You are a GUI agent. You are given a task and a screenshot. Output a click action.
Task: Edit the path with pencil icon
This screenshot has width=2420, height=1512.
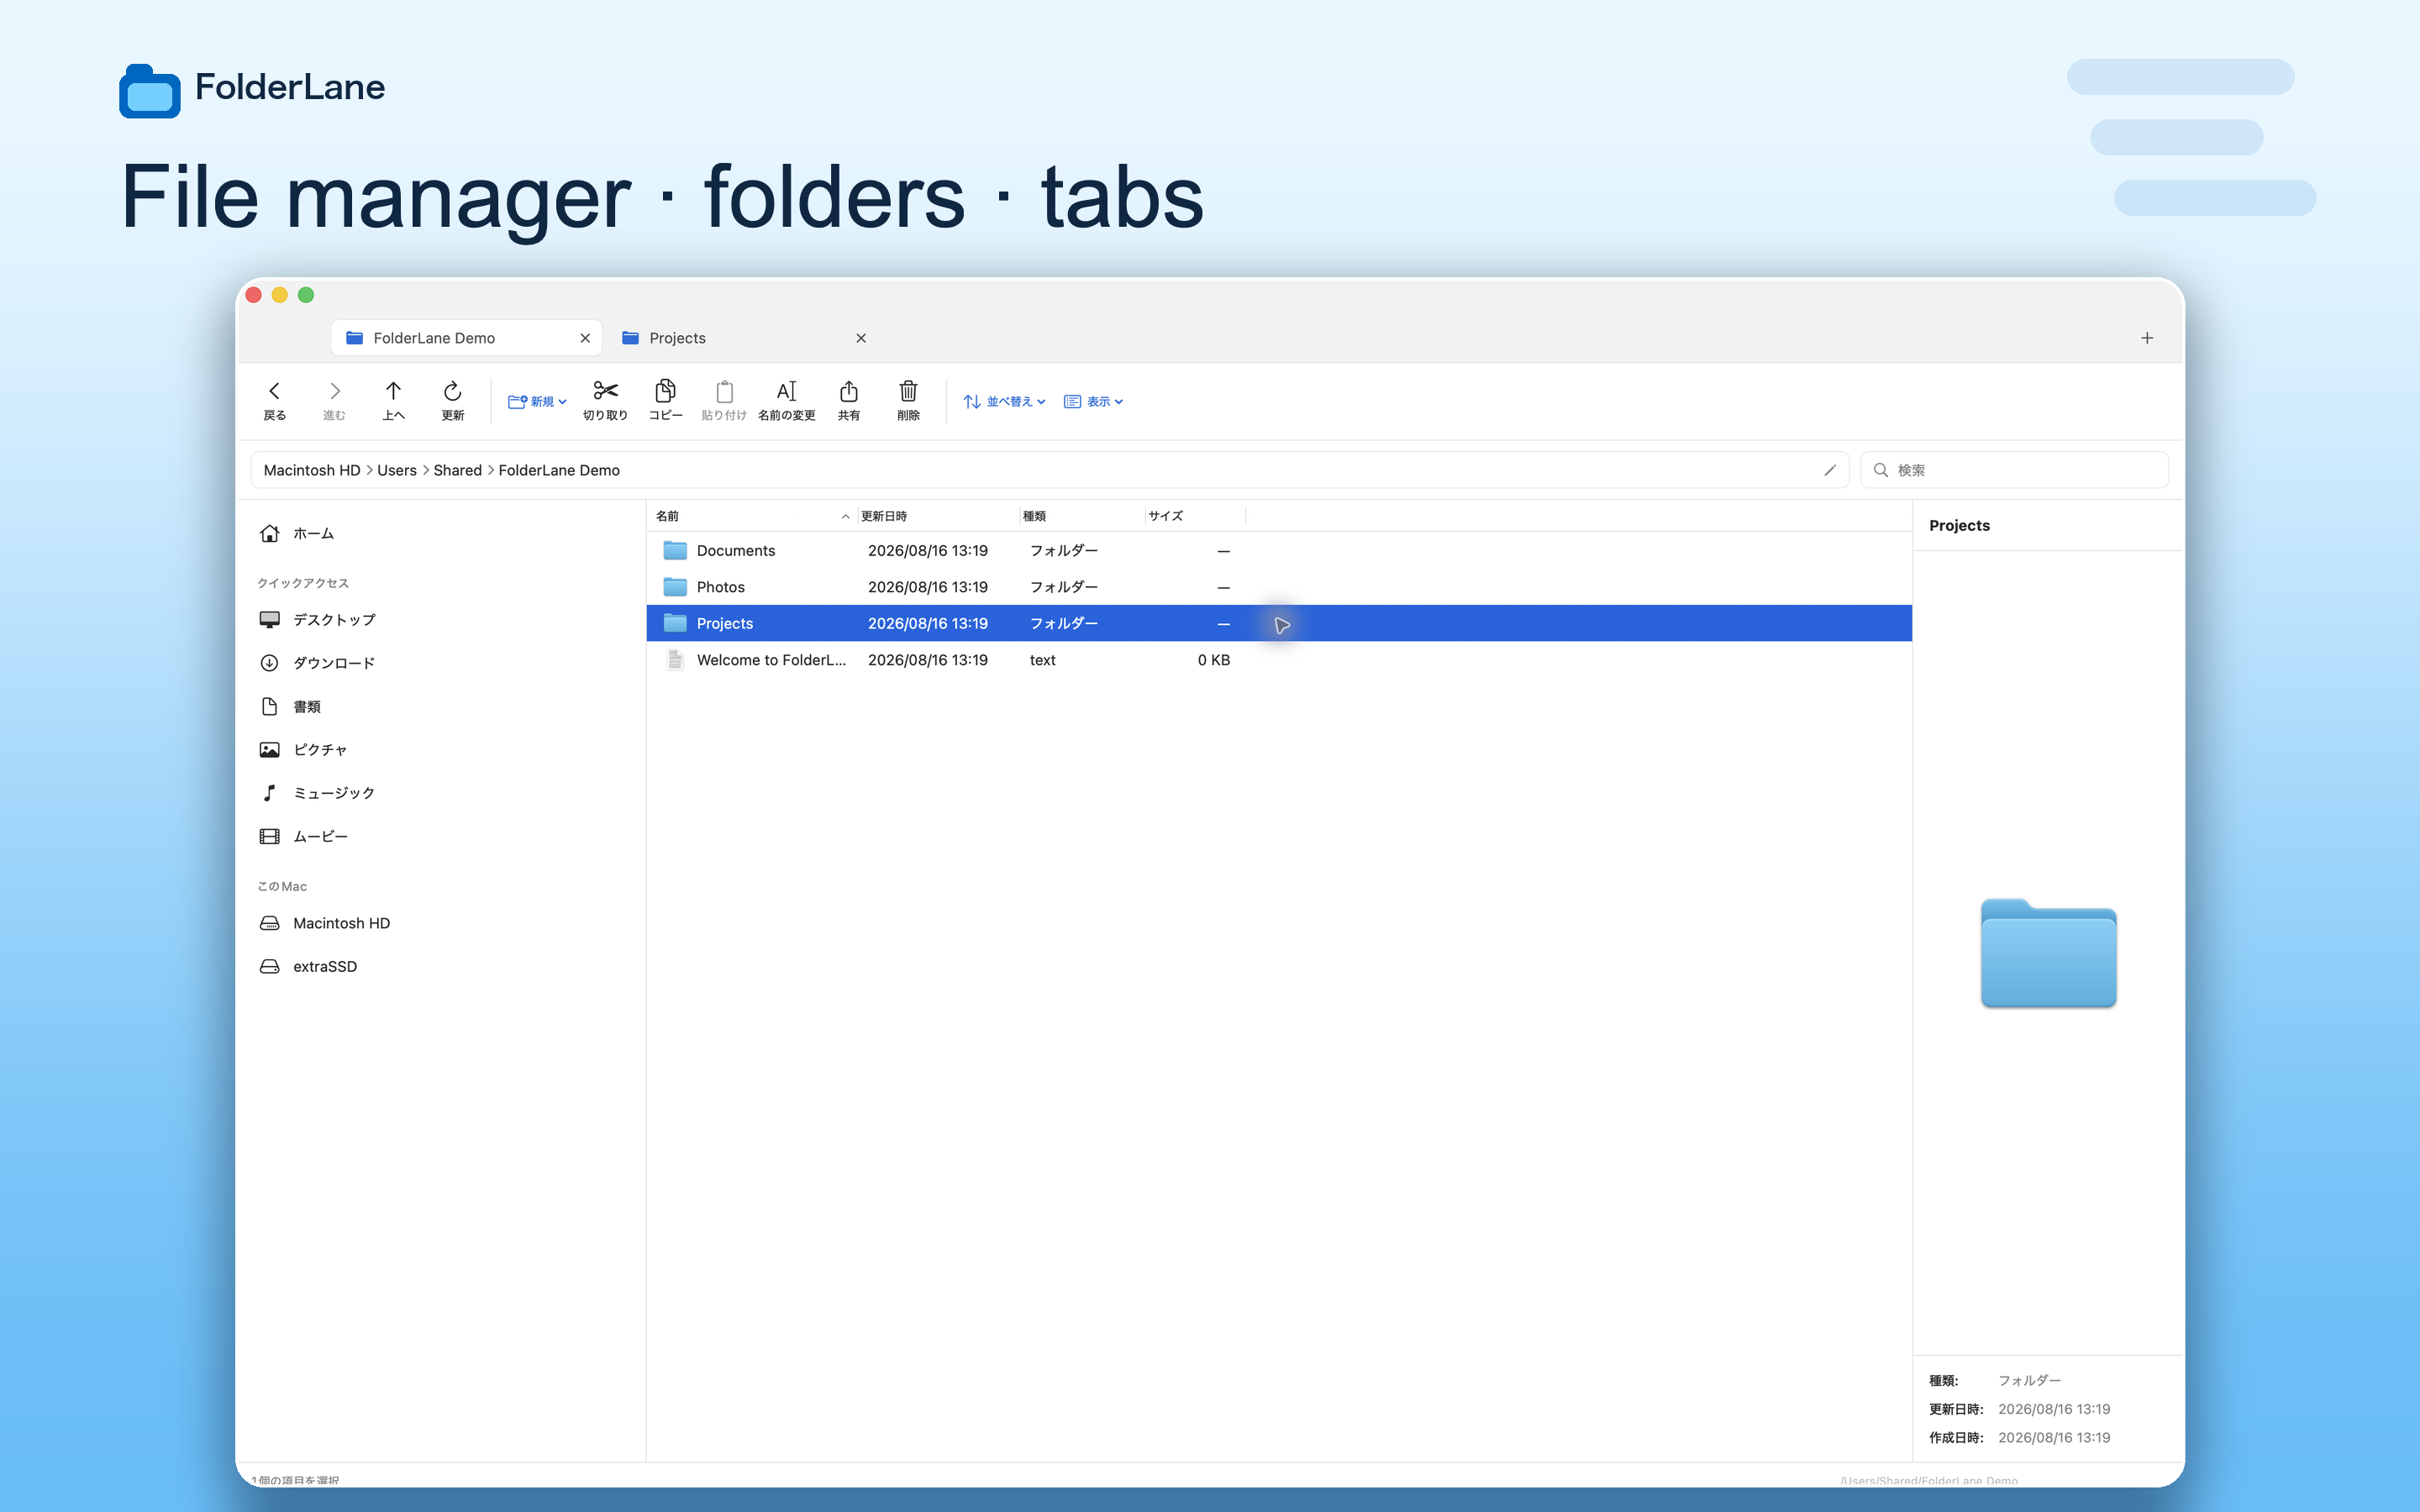click(x=1830, y=470)
